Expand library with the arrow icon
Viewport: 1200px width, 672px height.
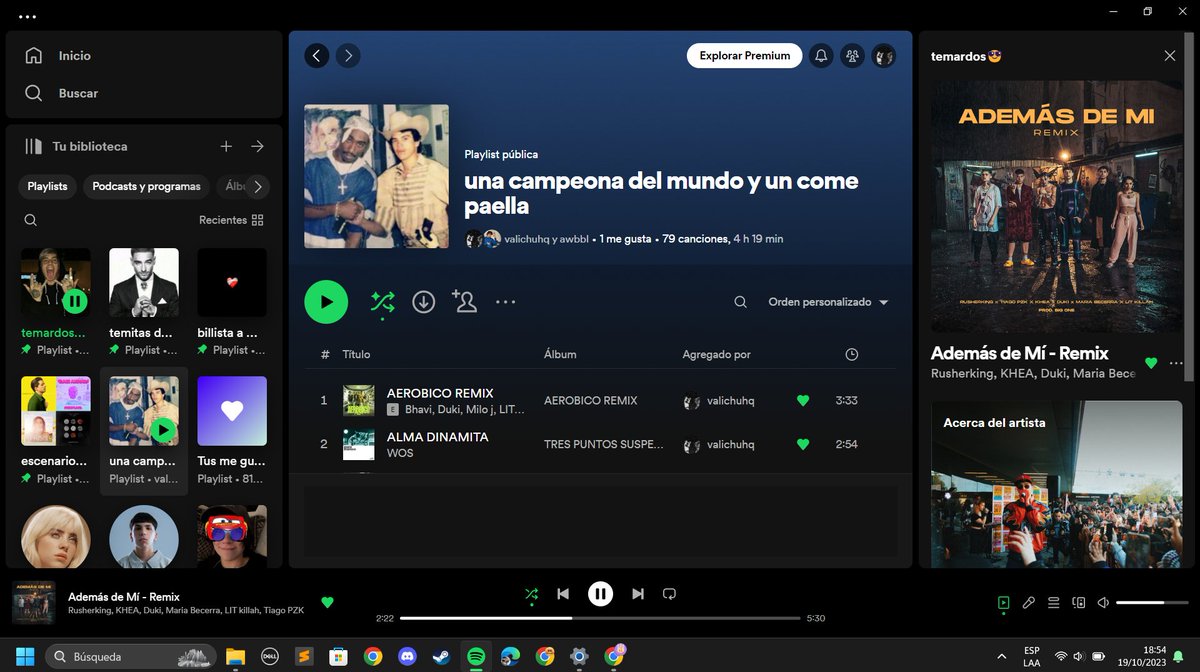pos(257,146)
